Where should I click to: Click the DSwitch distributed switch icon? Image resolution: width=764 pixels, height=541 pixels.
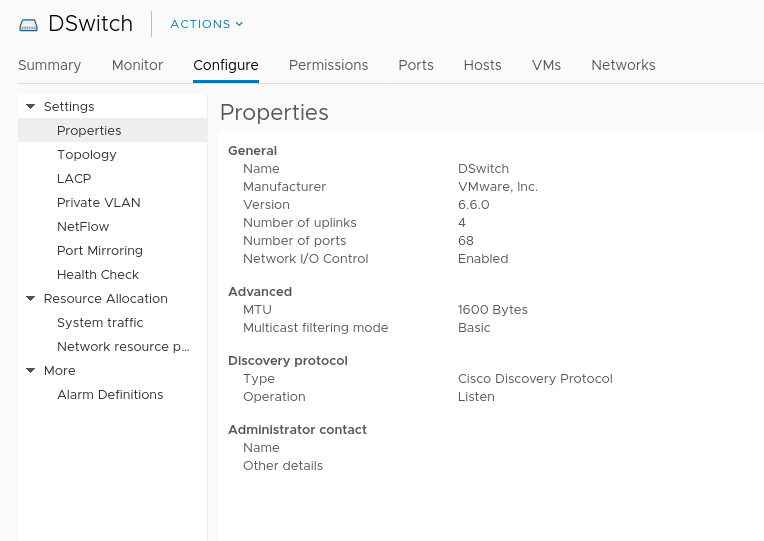(x=28, y=25)
